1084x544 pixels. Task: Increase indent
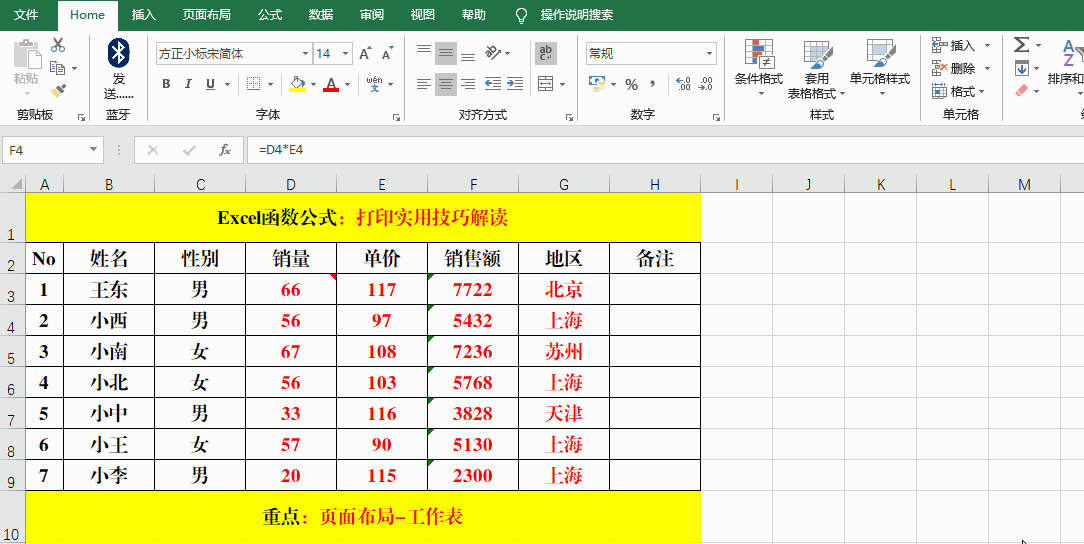tap(515, 84)
